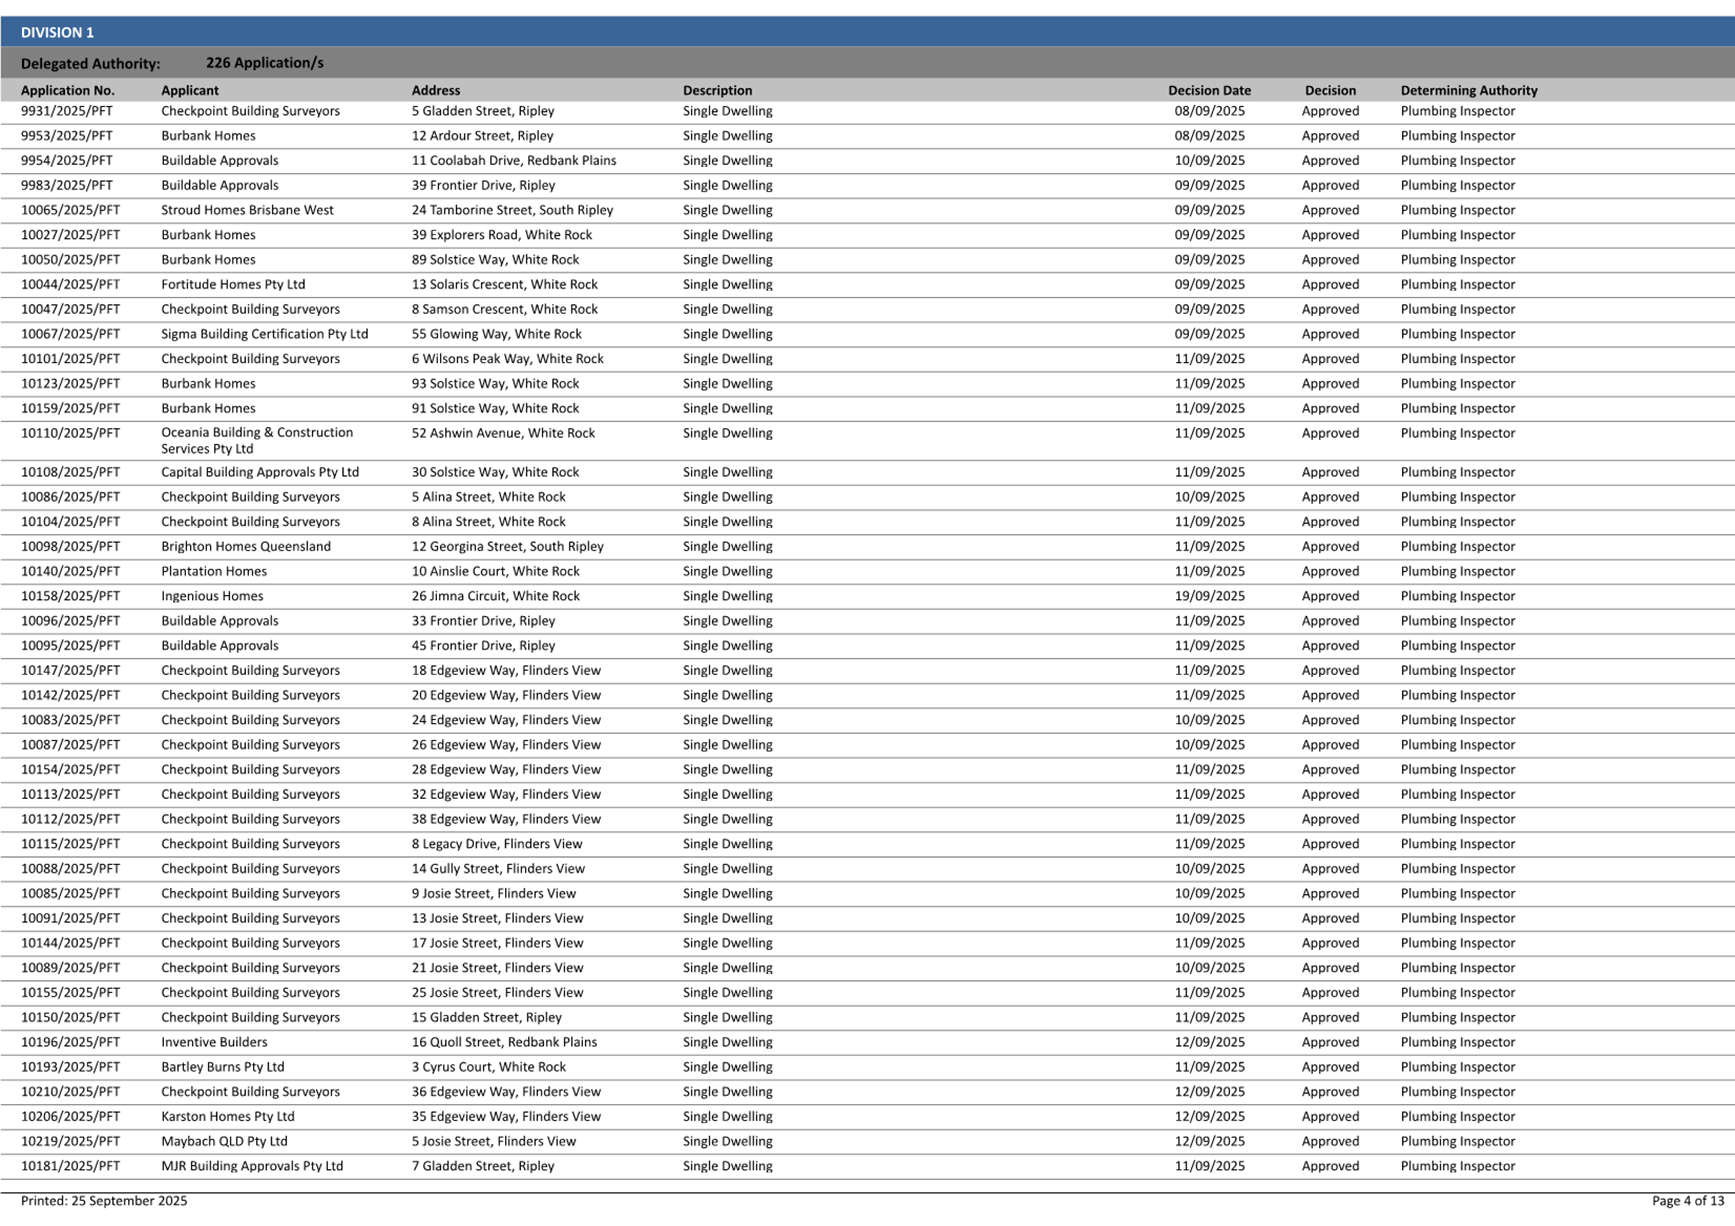1735x1226 pixels.
Task: Click address 33 Frontier Drive, Ripley
Action: (483, 621)
